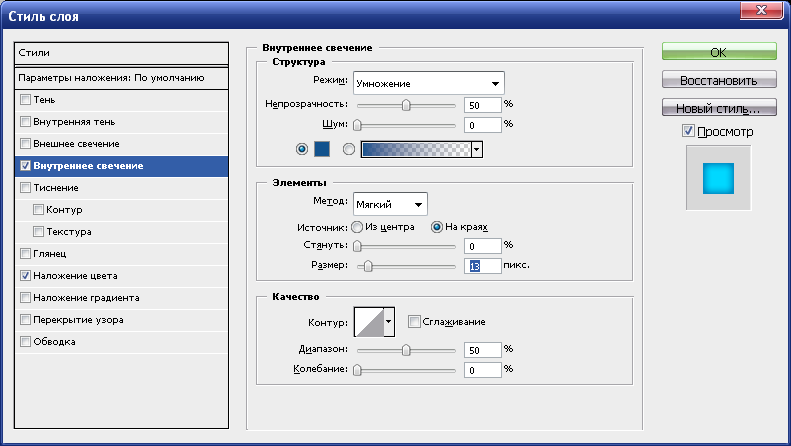Click the Восстановить button
Screen dimensions: 791x446
point(719,80)
